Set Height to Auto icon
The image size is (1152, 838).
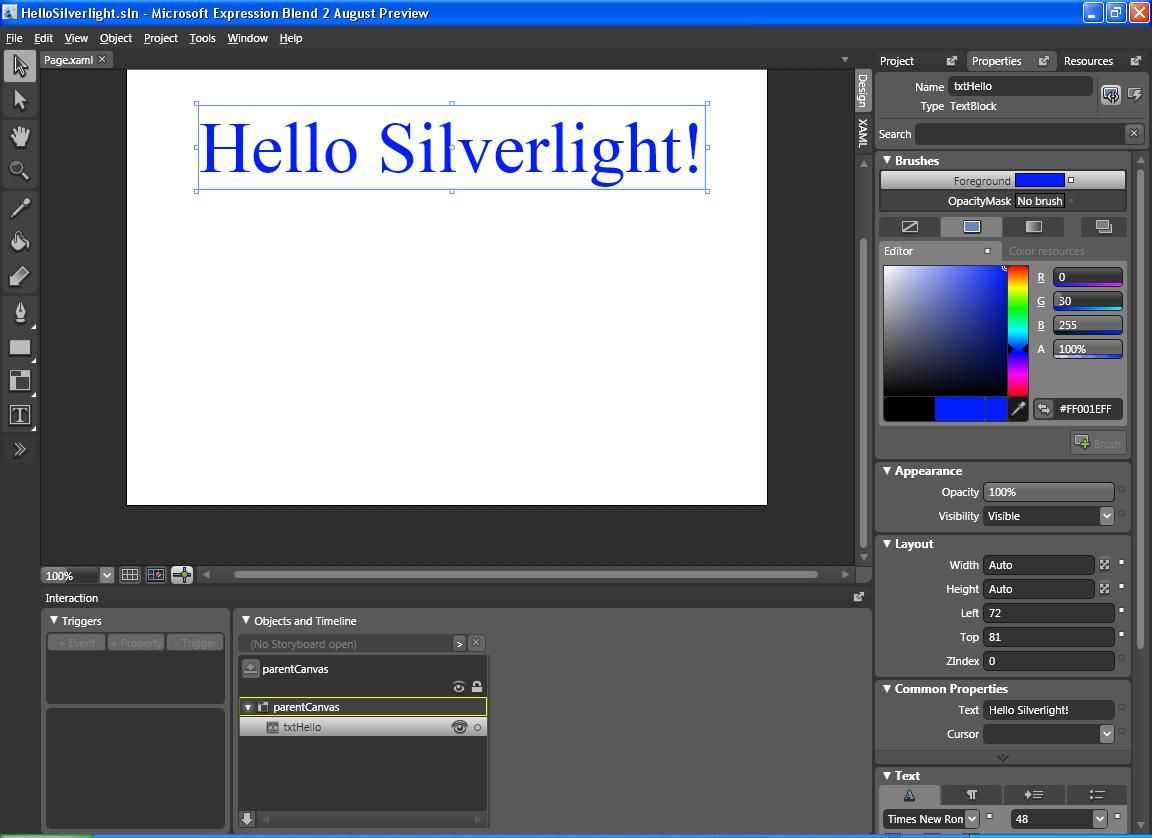pos(1104,589)
